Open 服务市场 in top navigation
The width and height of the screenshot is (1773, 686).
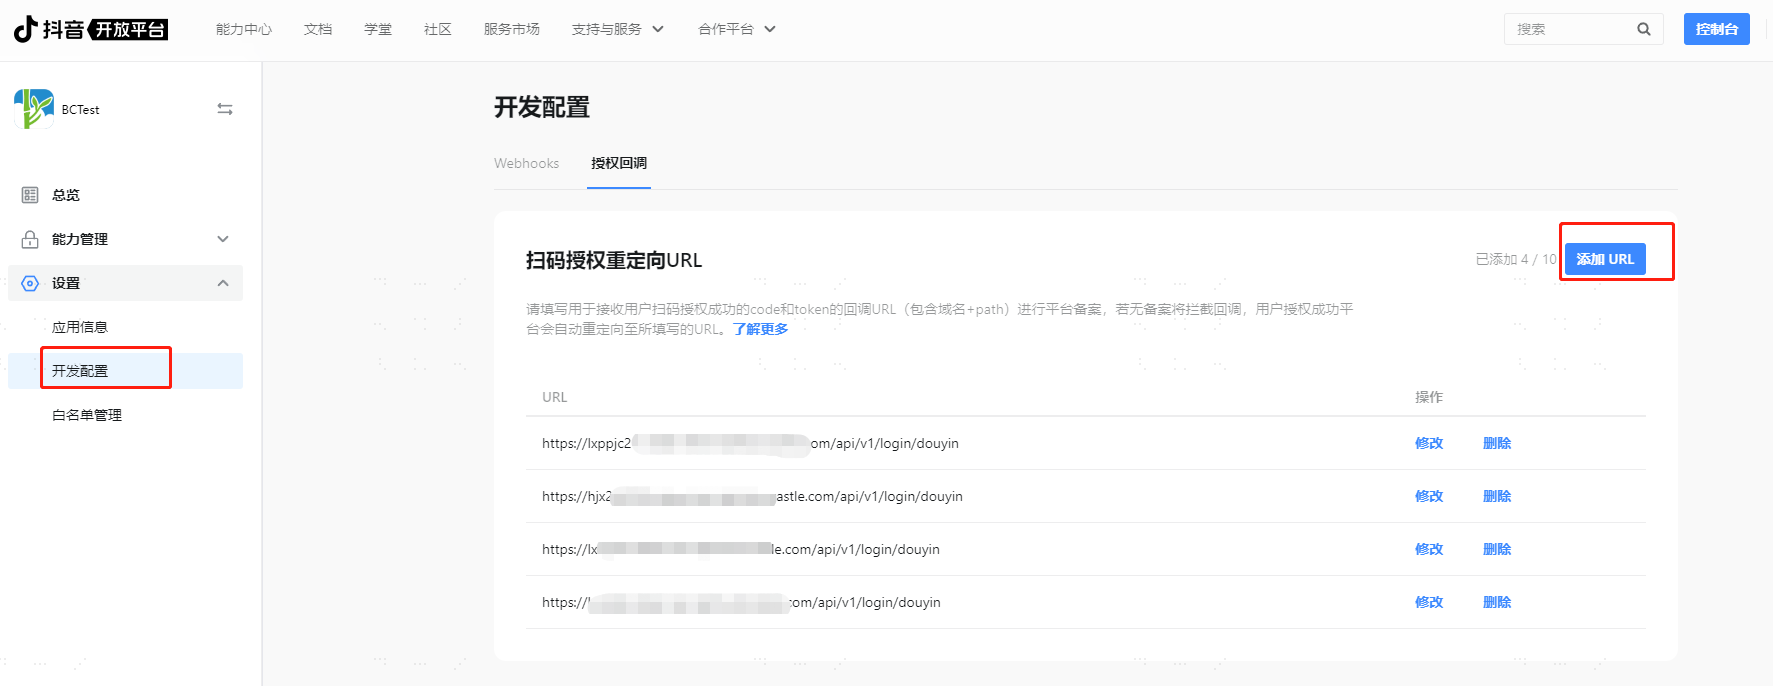tap(511, 29)
